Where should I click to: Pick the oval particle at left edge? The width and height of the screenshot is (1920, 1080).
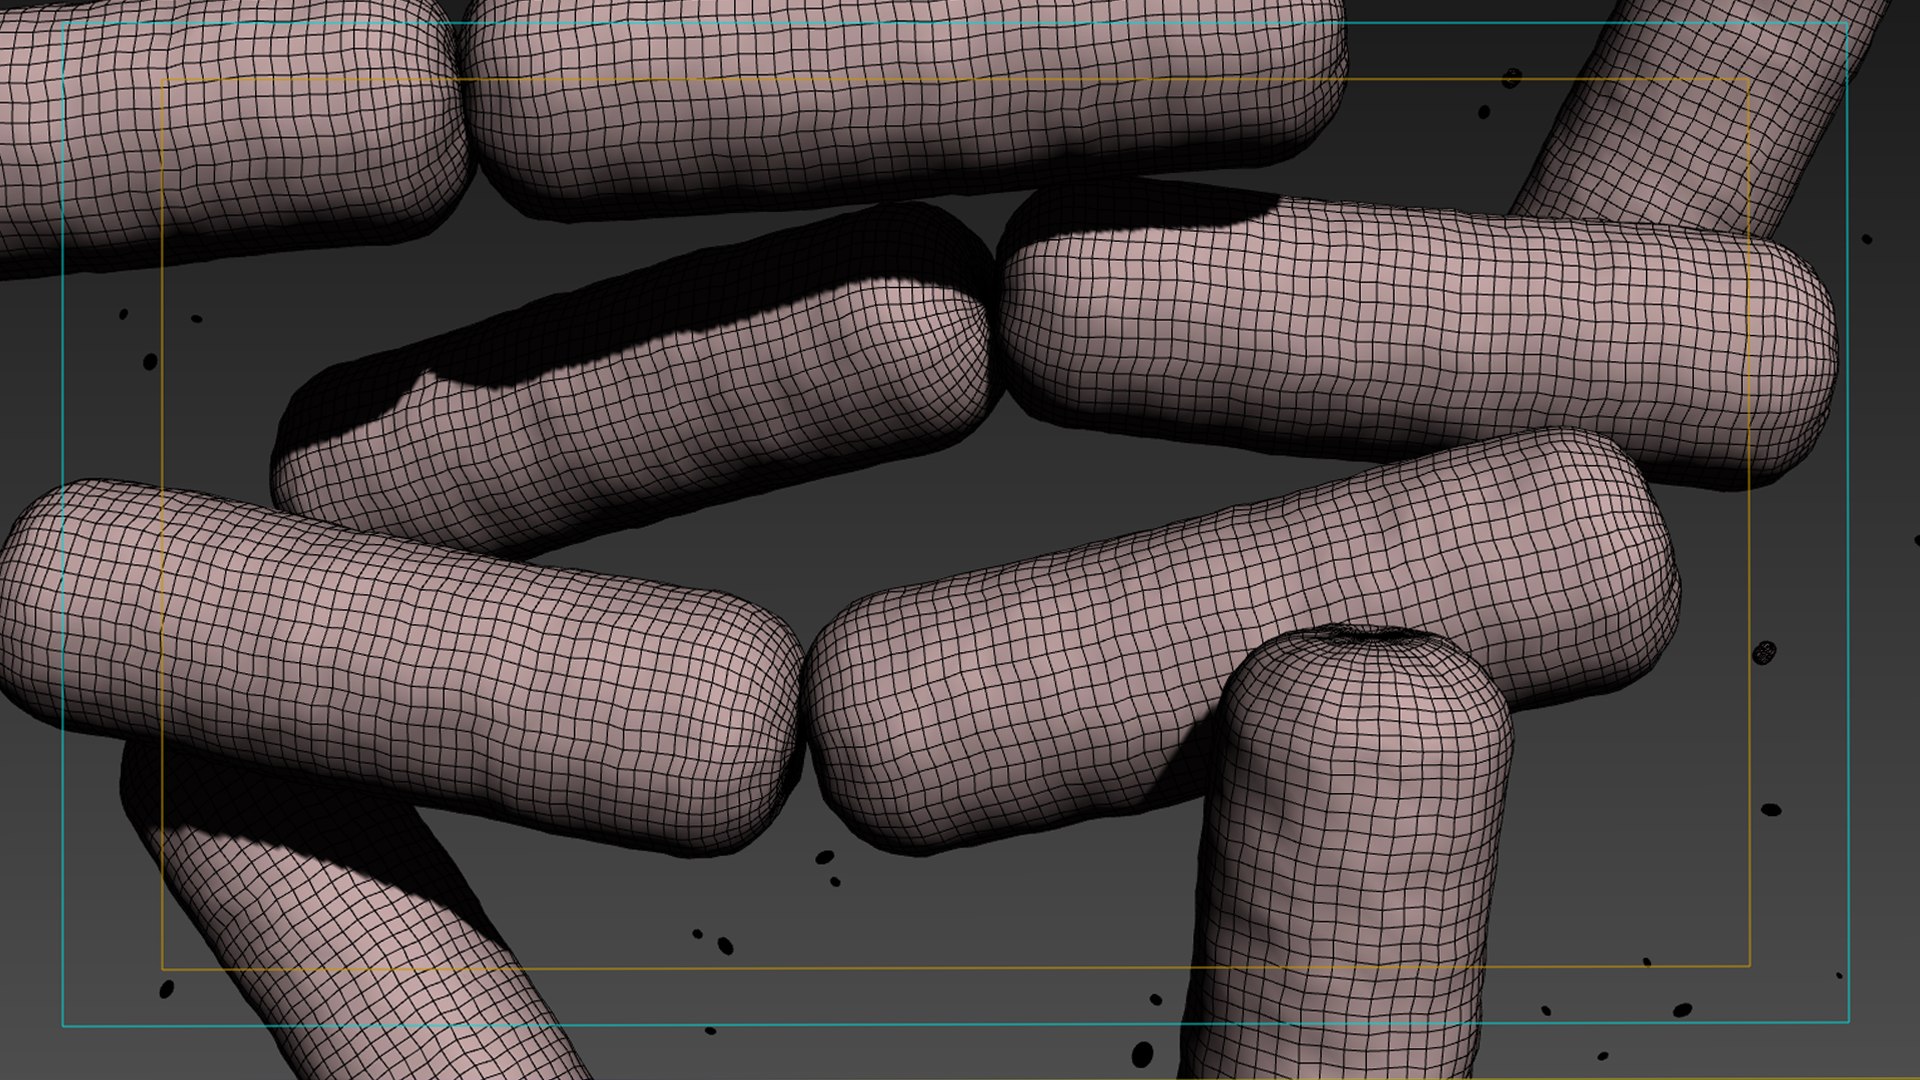pos(150,361)
